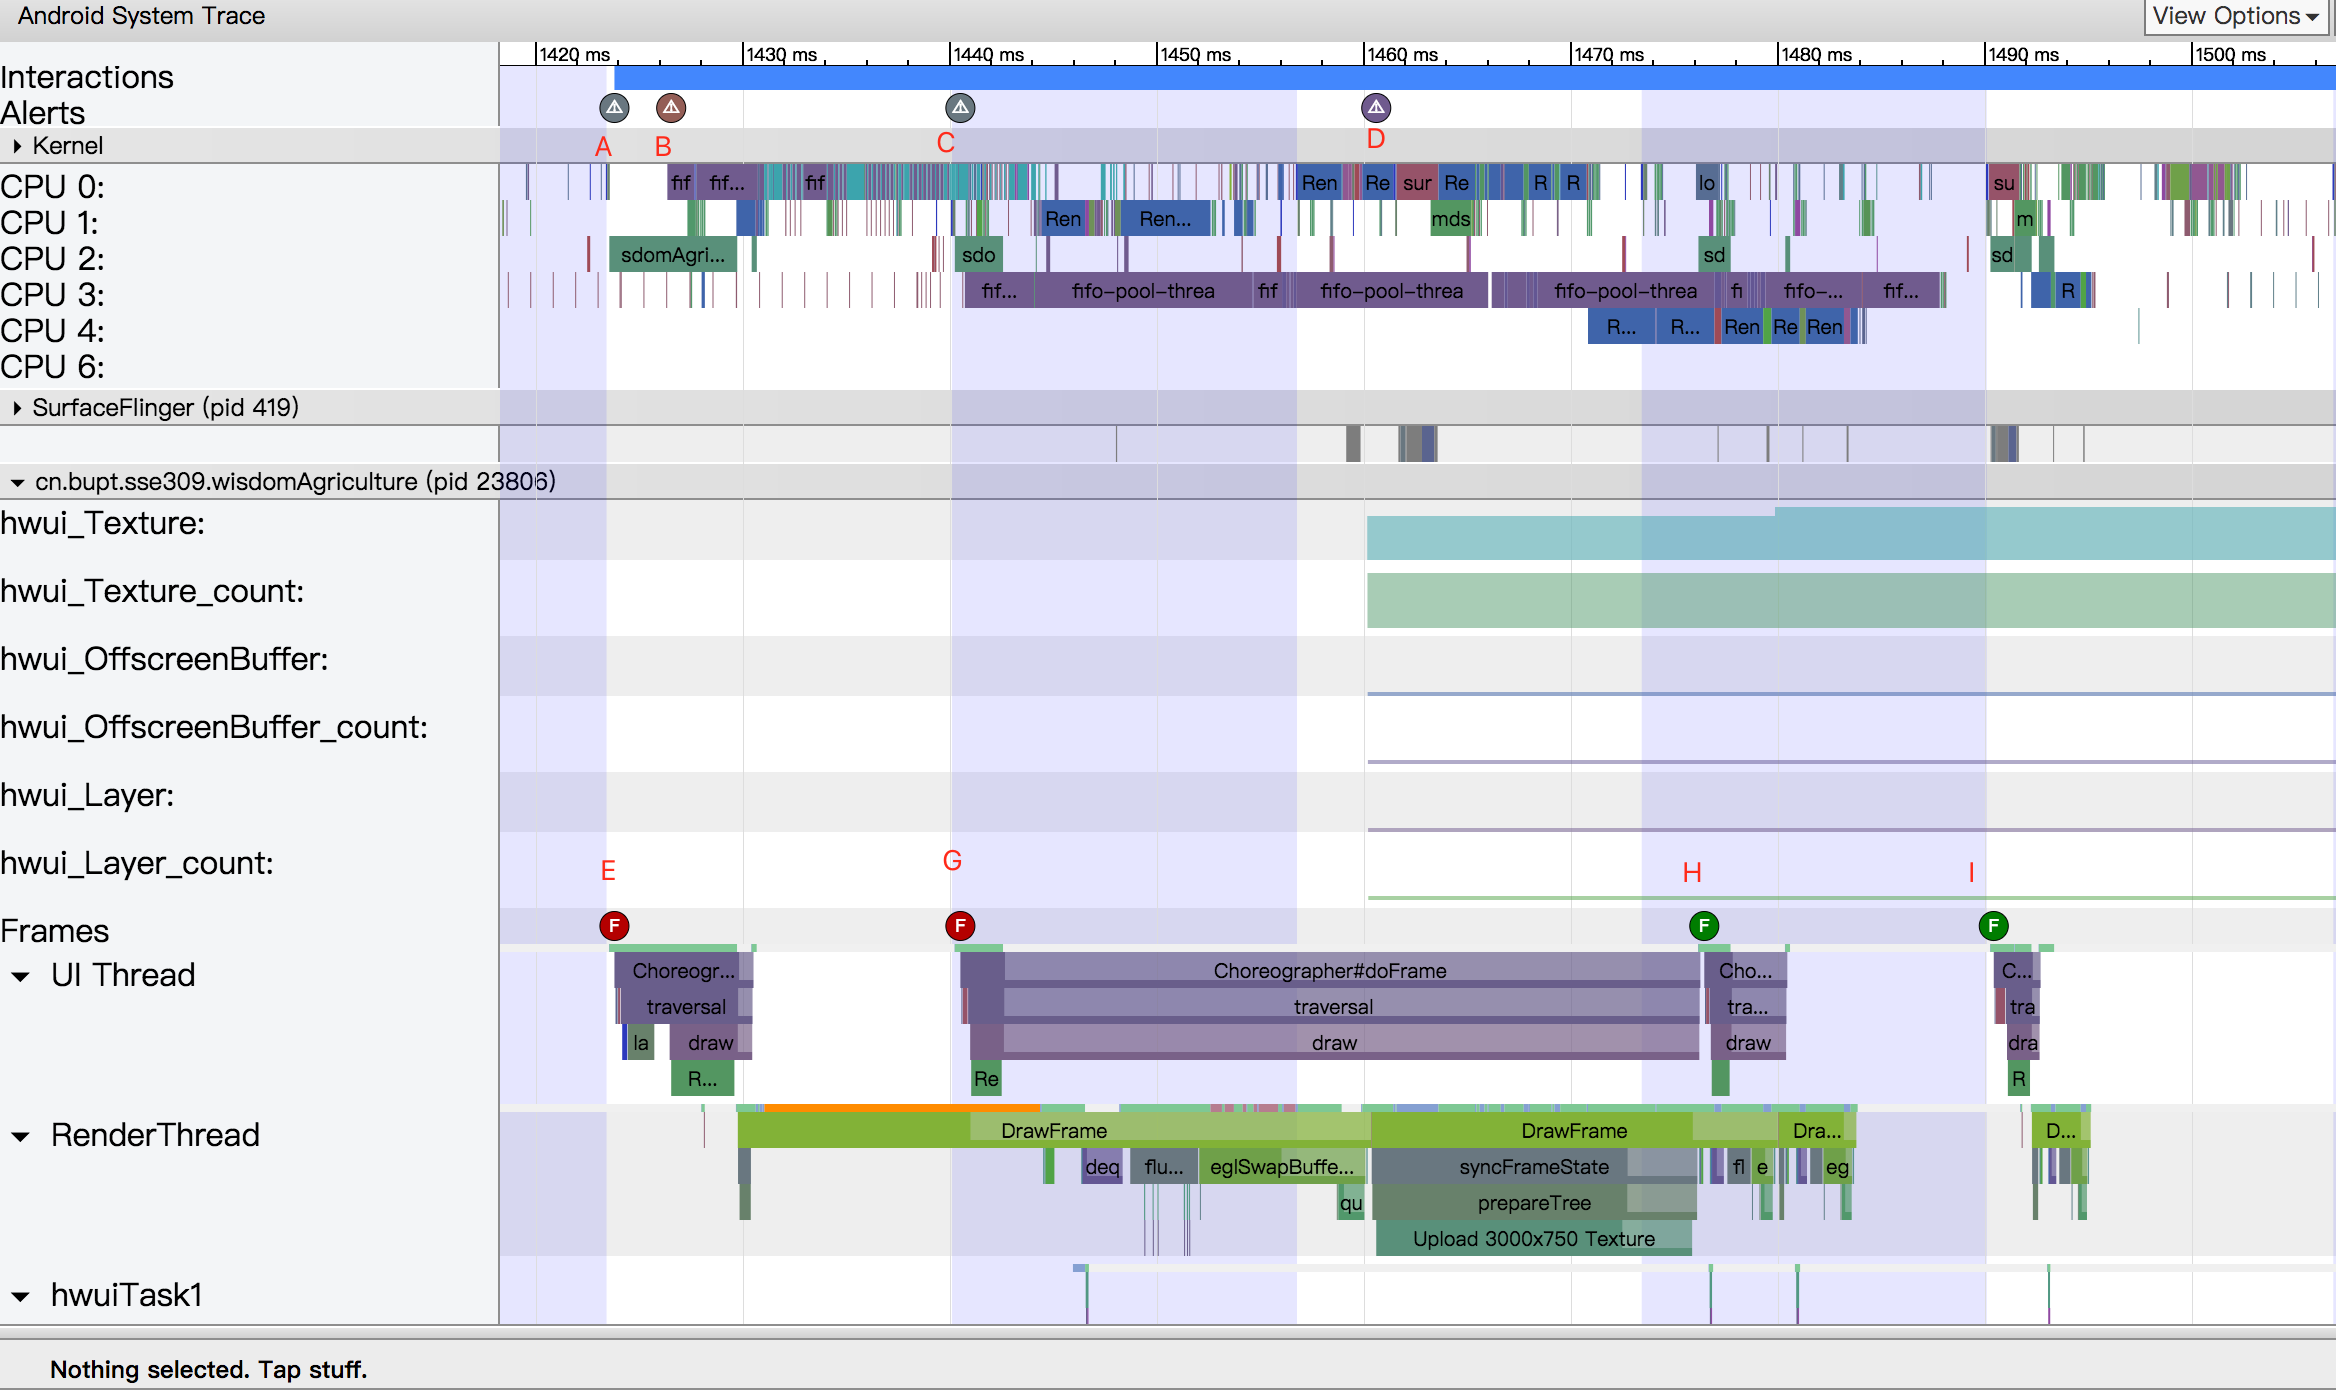Select the Upload 3000x750 Texture slice
This screenshot has width=2336, height=1398.
pyautogui.click(x=1533, y=1239)
